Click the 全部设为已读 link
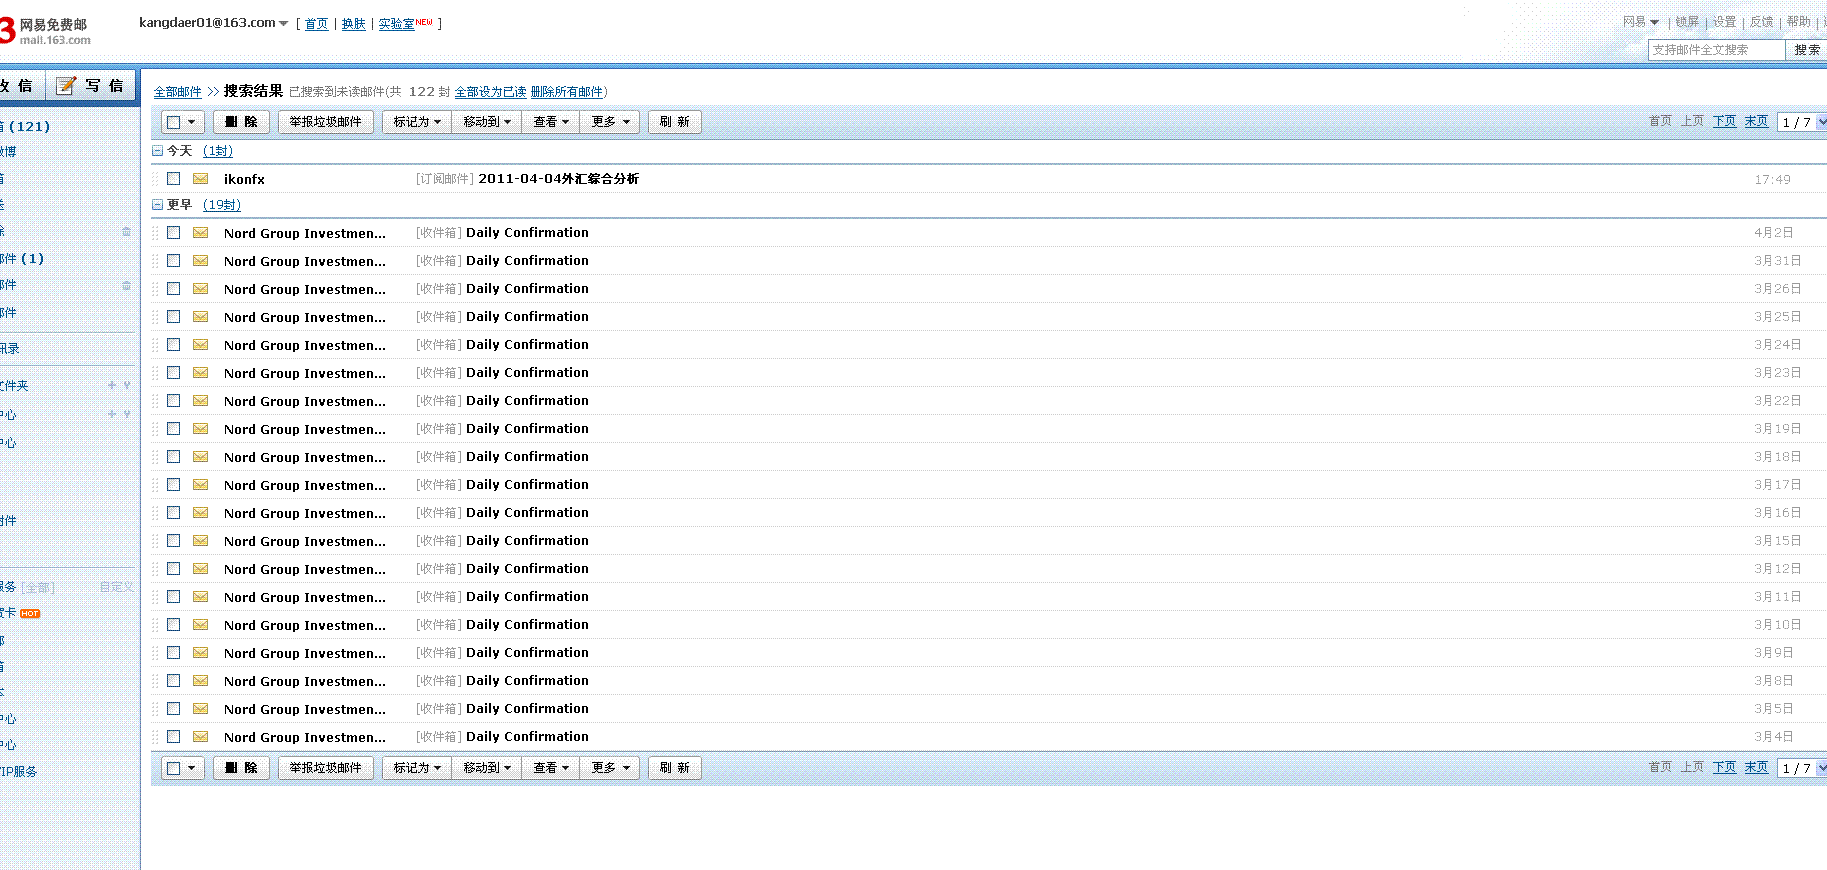This screenshot has height=870, width=1827. pyautogui.click(x=490, y=92)
